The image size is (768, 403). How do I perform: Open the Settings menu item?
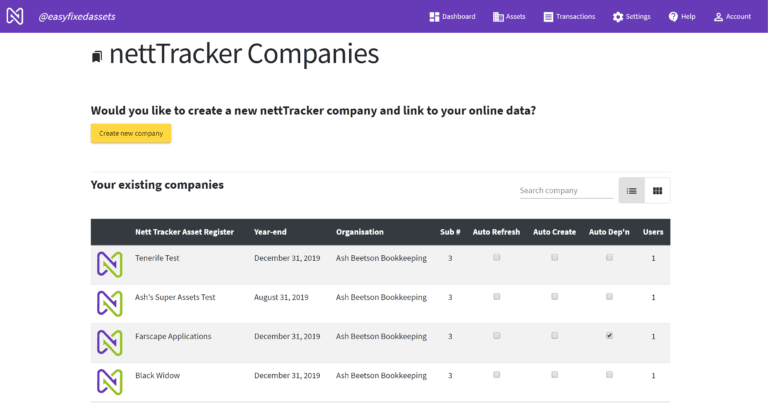tap(631, 17)
